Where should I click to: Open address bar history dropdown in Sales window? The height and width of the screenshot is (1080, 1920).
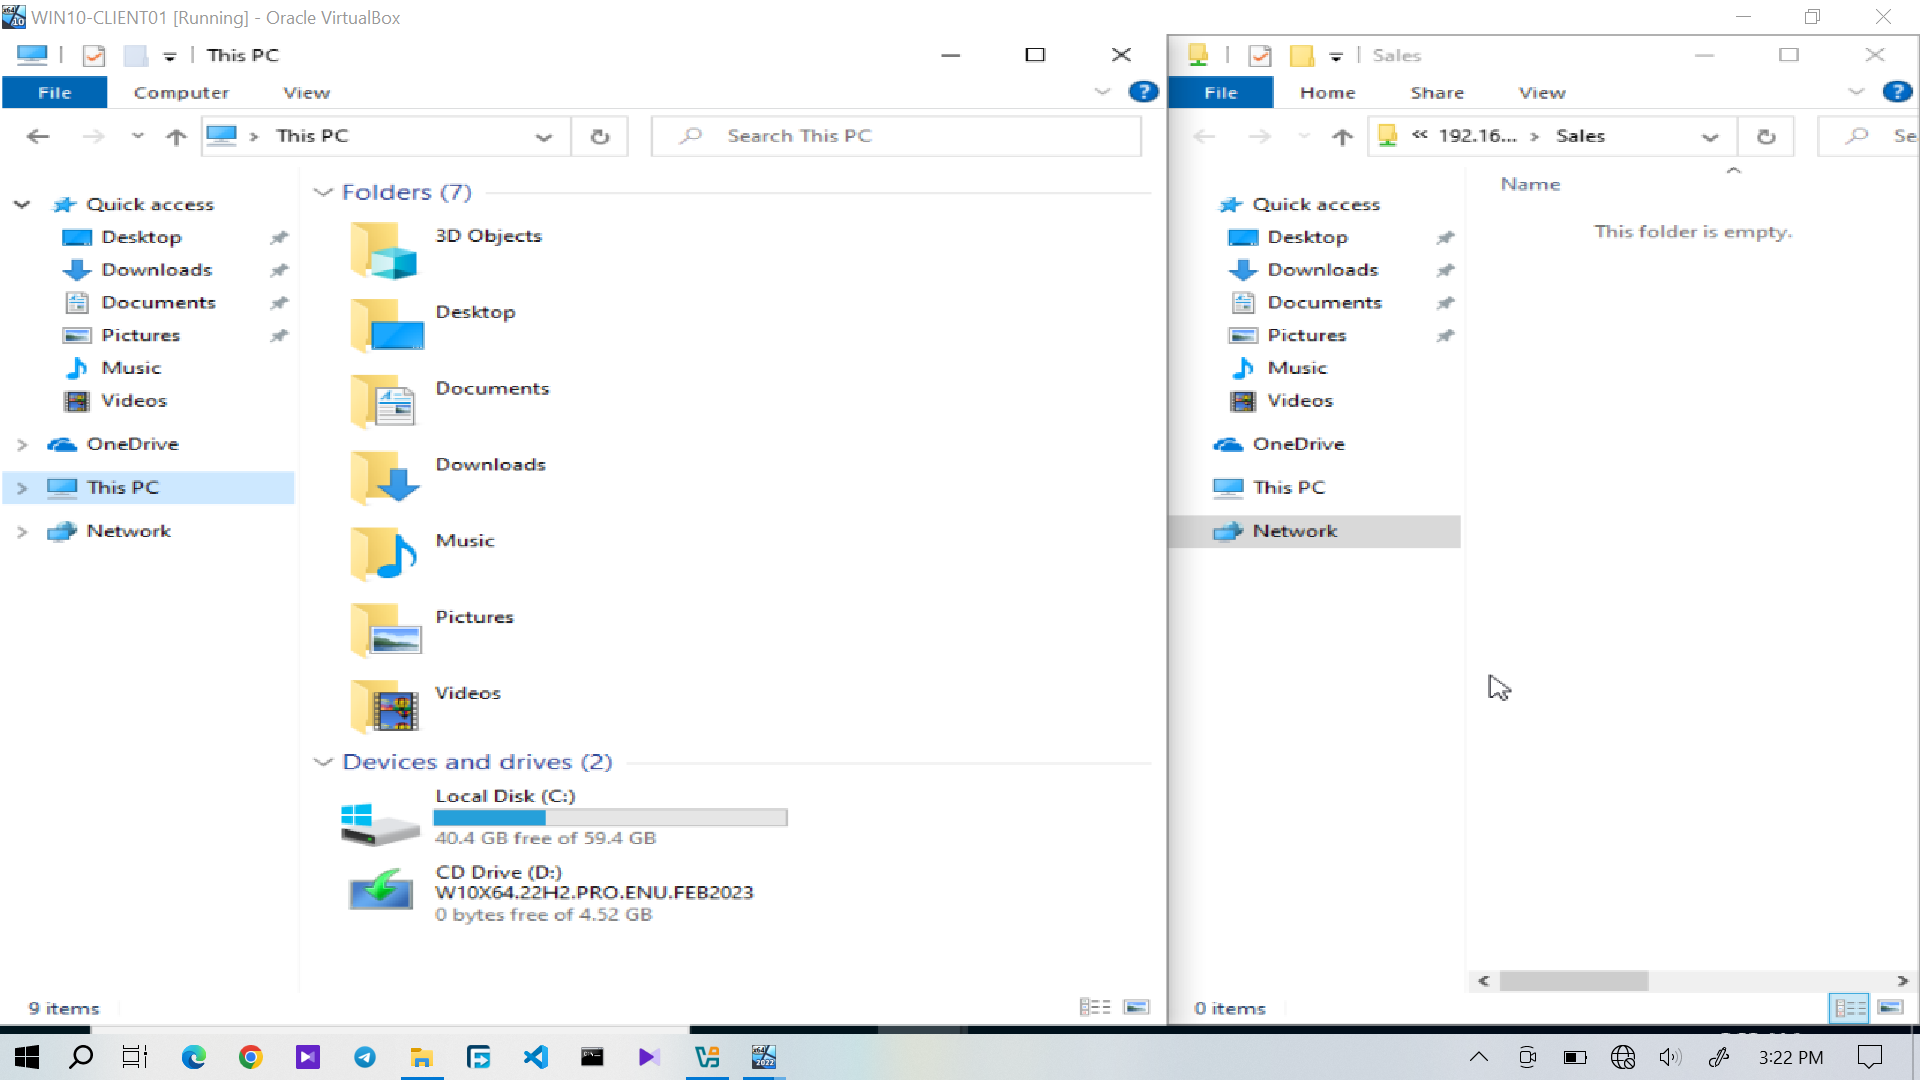click(1710, 137)
